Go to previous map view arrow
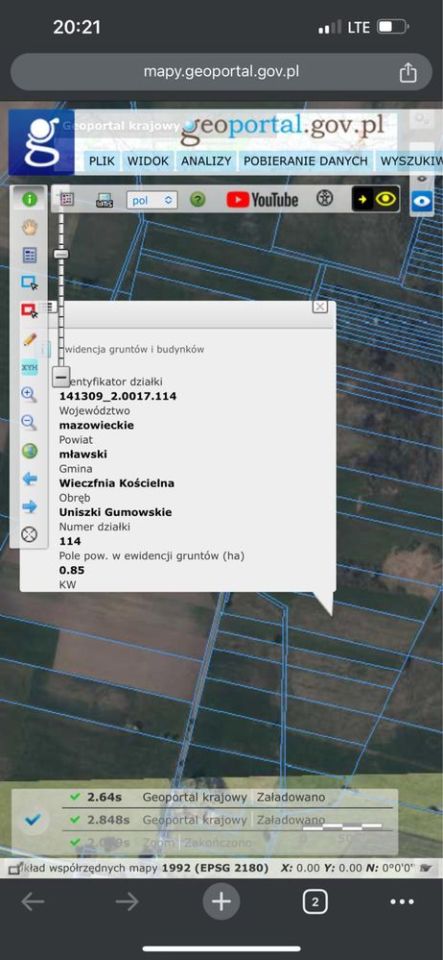This screenshot has width=443, height=960. point(29,479)
